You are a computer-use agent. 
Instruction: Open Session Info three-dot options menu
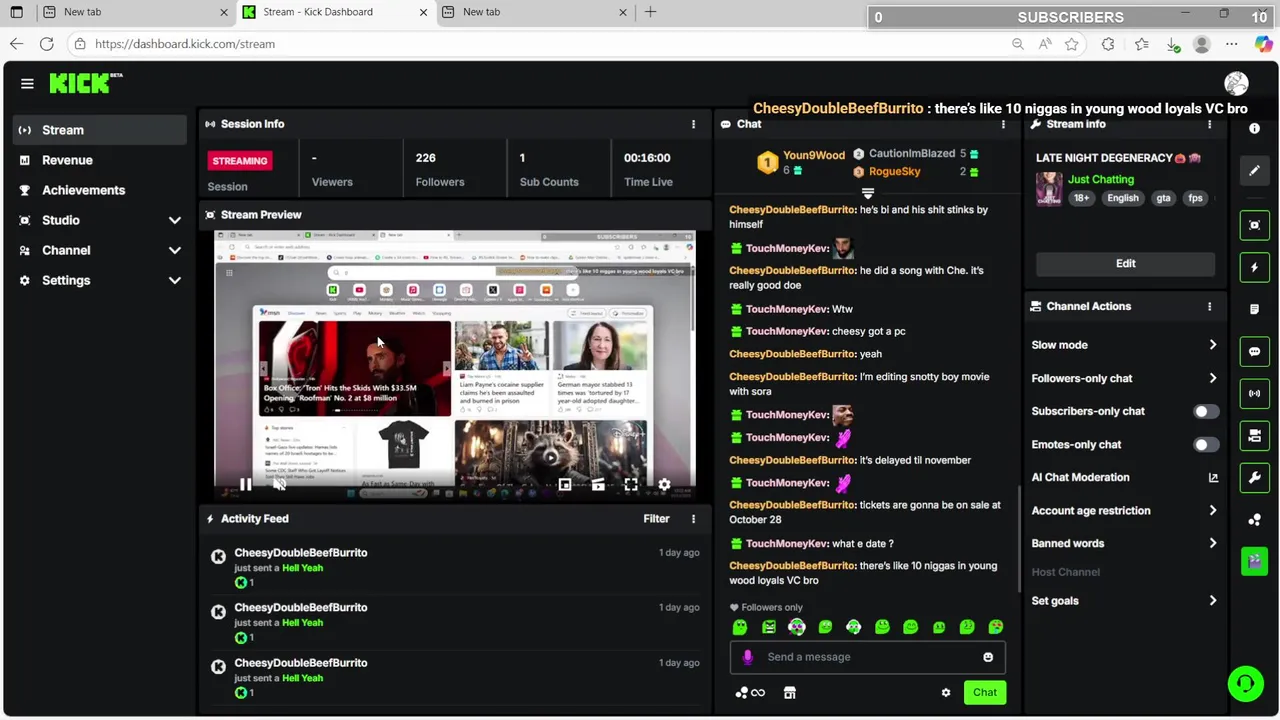[693, 124]
